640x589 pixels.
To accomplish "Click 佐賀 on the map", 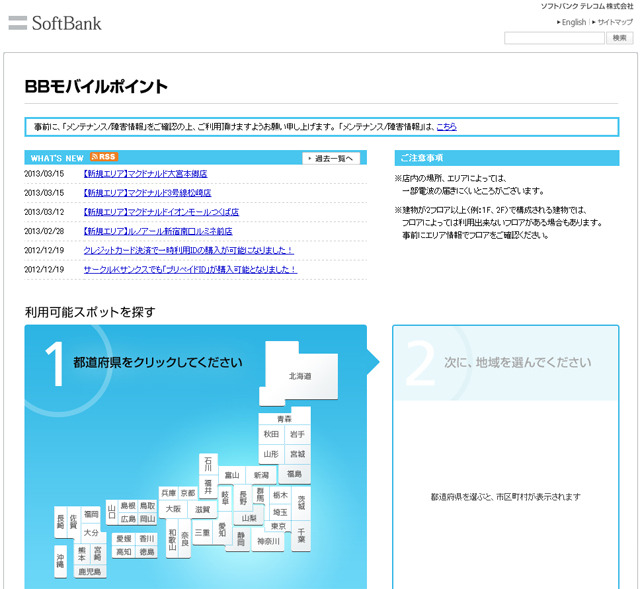I will (x=73, y=522).
